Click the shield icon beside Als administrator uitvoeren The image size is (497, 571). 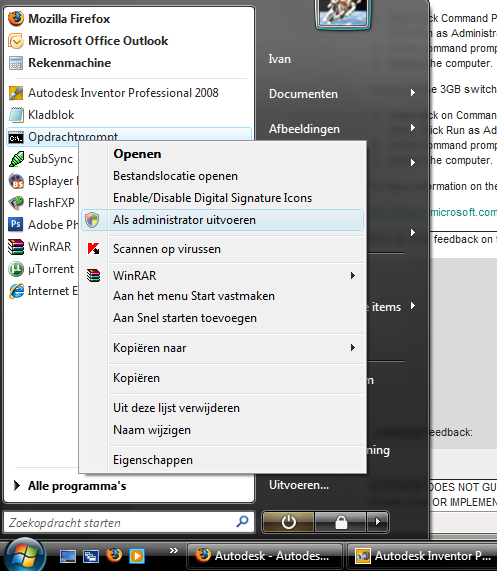coord(92,220)
